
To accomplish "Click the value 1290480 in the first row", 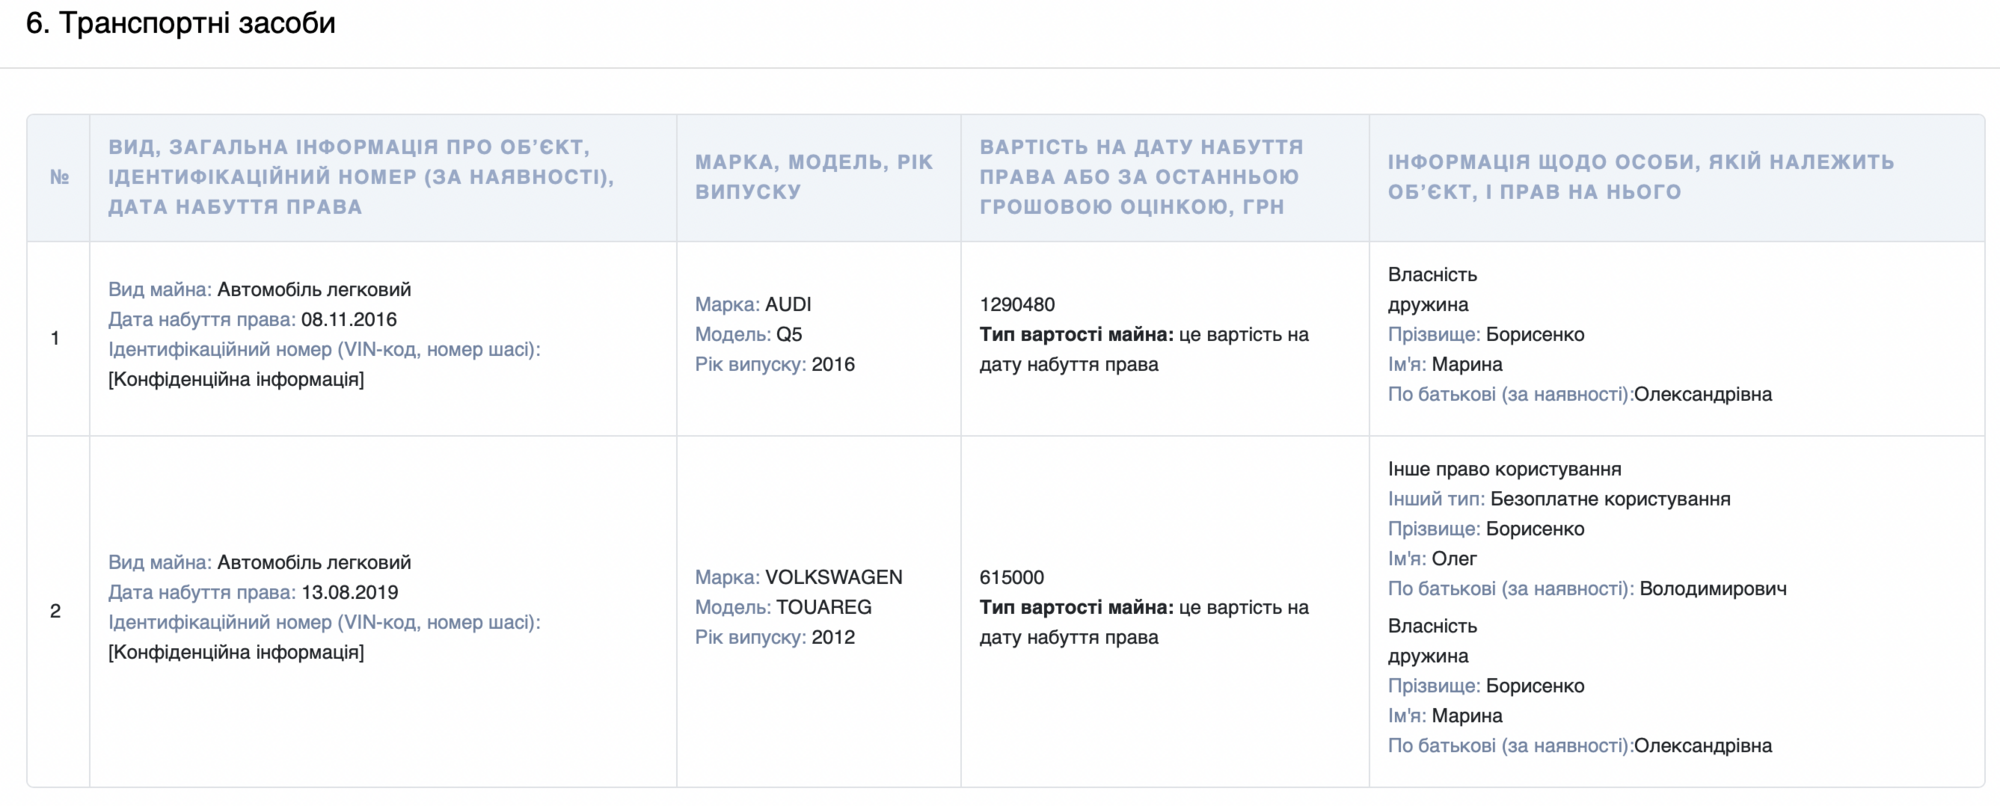I will (1017, 304).
